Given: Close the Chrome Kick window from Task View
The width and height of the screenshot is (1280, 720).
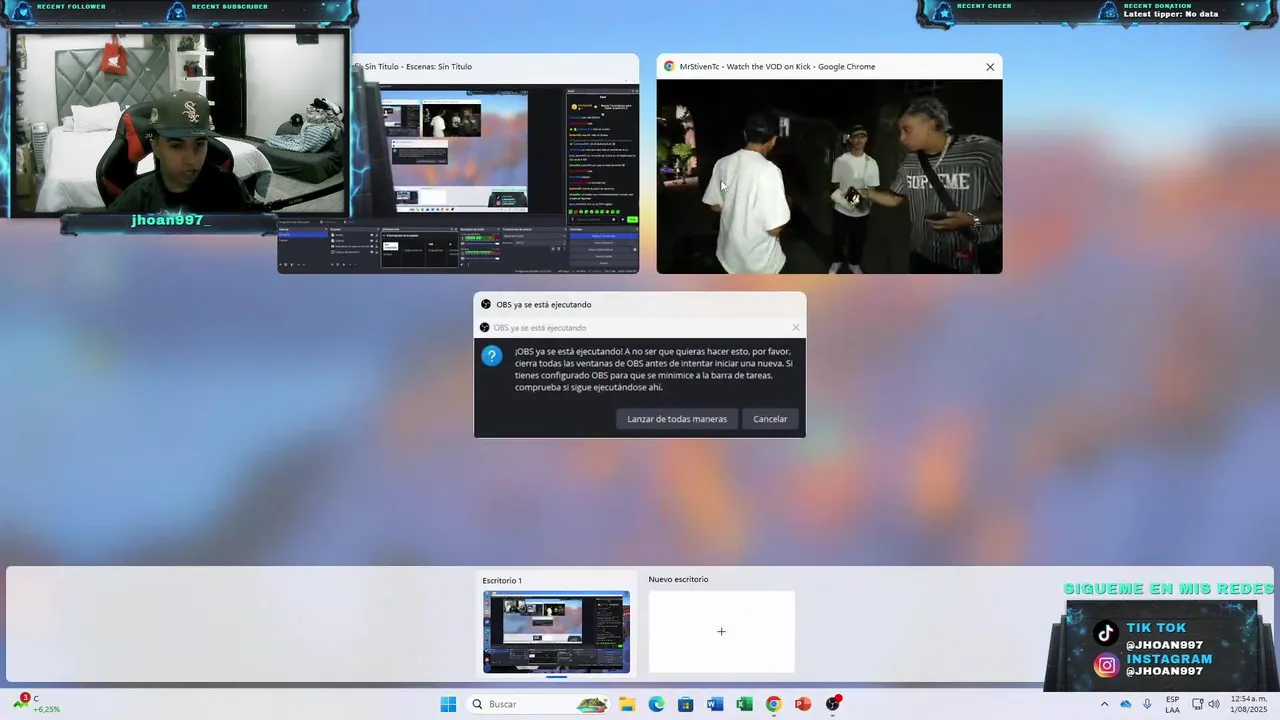Looking at the screenshot, I should (x=990, y=67).
